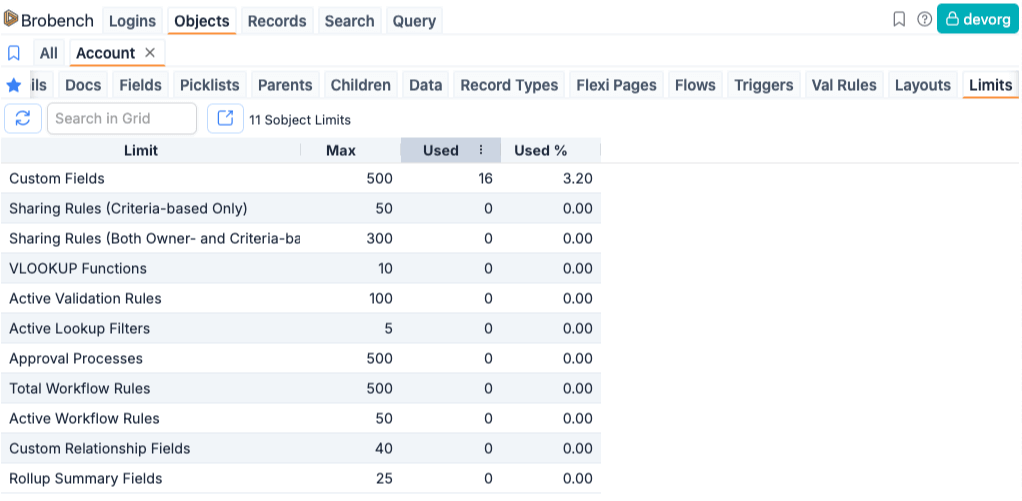Select the Approval Processes row
Image resolution: width=1022 pixels, height=501 pixels.
pos(300,358)
